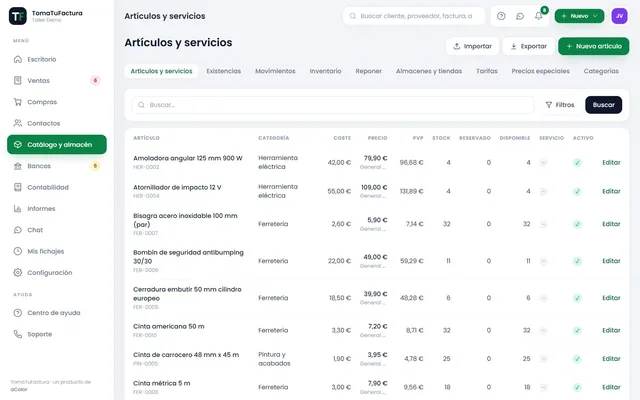Viewport: 640px width, 400px height.
Task: Click the Exportar button
Action: [529, 46]
